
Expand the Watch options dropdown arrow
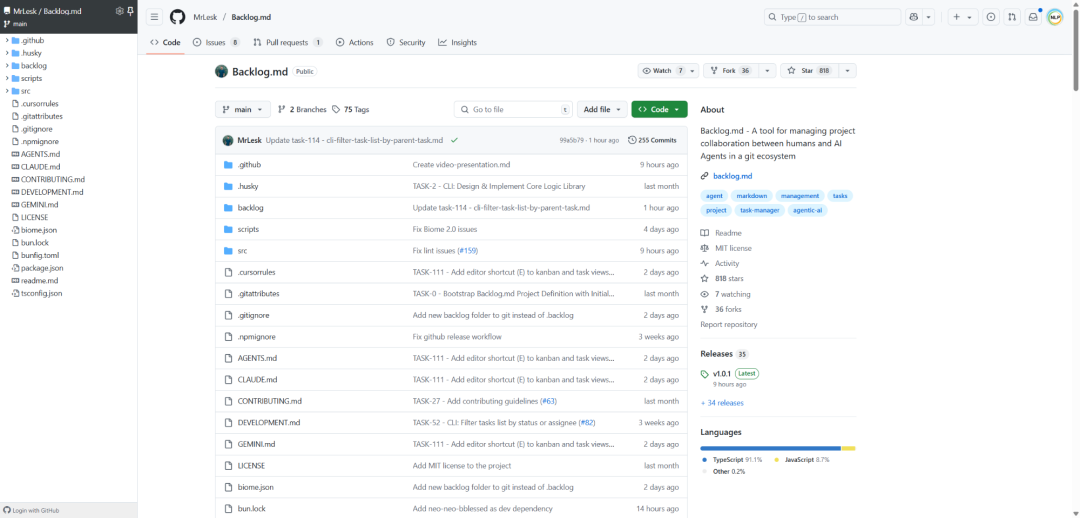point(692,70)
